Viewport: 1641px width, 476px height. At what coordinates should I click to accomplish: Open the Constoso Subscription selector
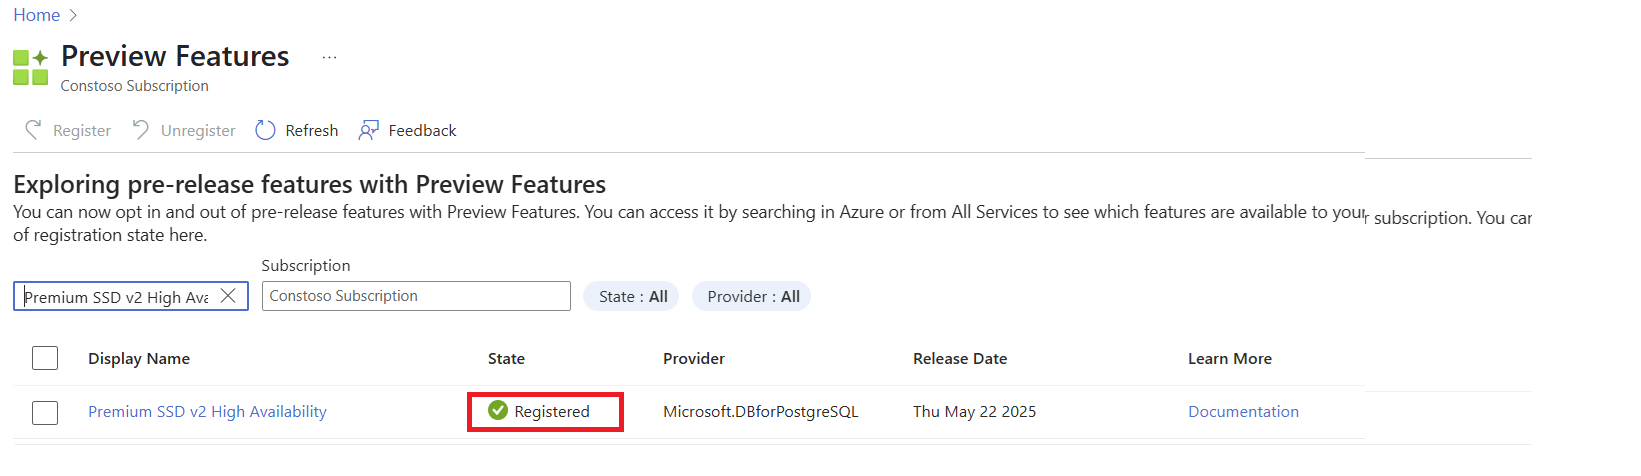(416, 296)
